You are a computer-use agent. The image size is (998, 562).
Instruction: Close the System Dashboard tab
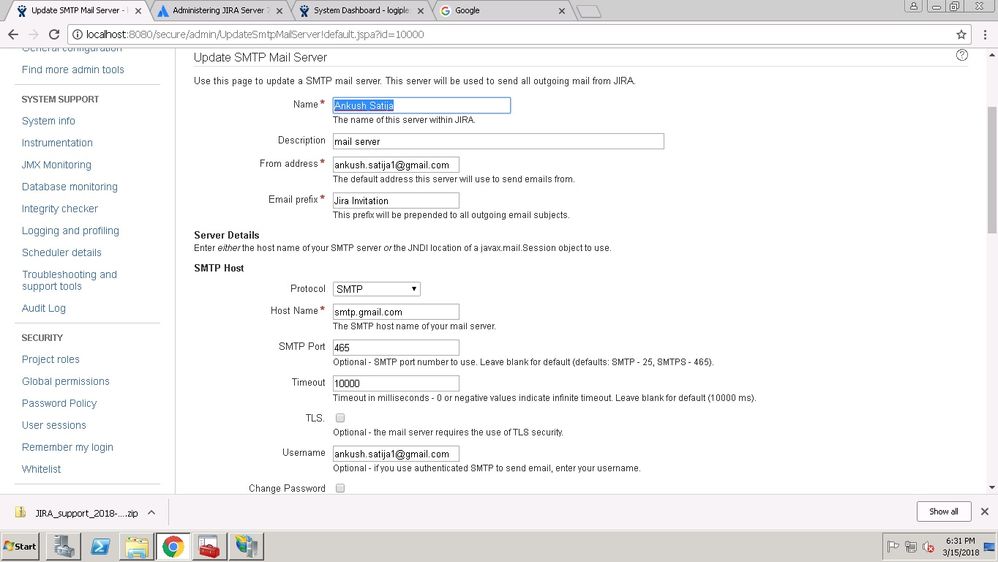[421, 11]
